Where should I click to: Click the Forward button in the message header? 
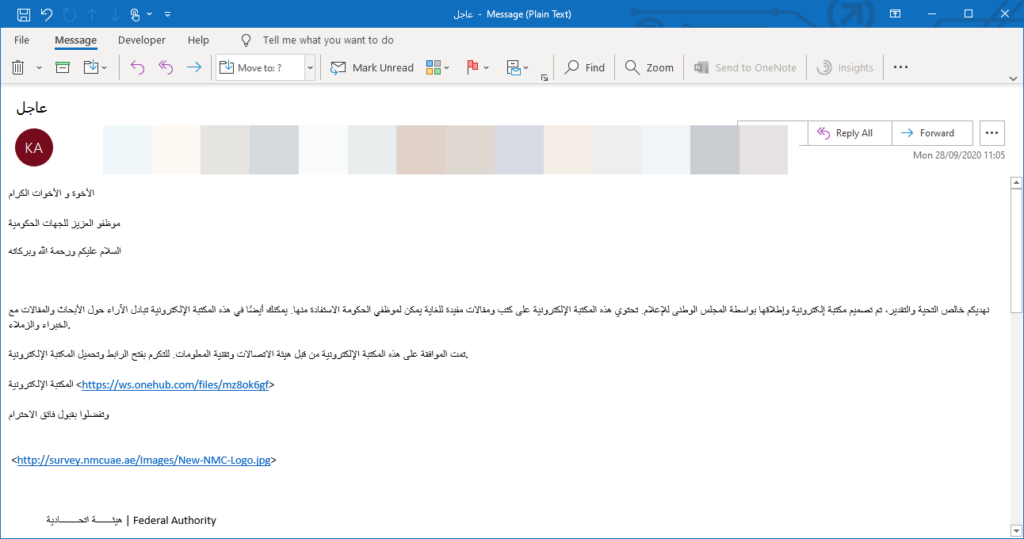(x=932, y=133)
